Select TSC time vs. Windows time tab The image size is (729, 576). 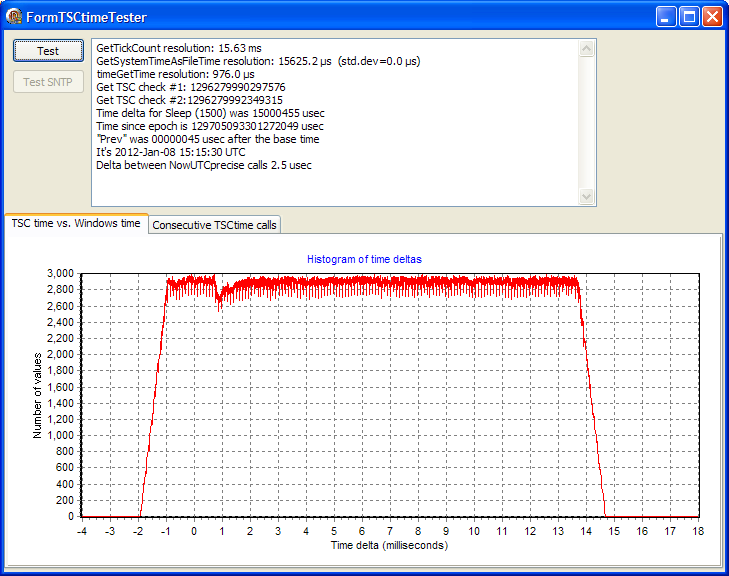76,223
